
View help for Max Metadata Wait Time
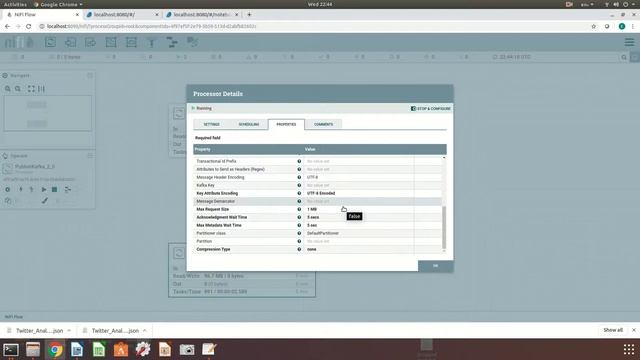tap(299, 225)
